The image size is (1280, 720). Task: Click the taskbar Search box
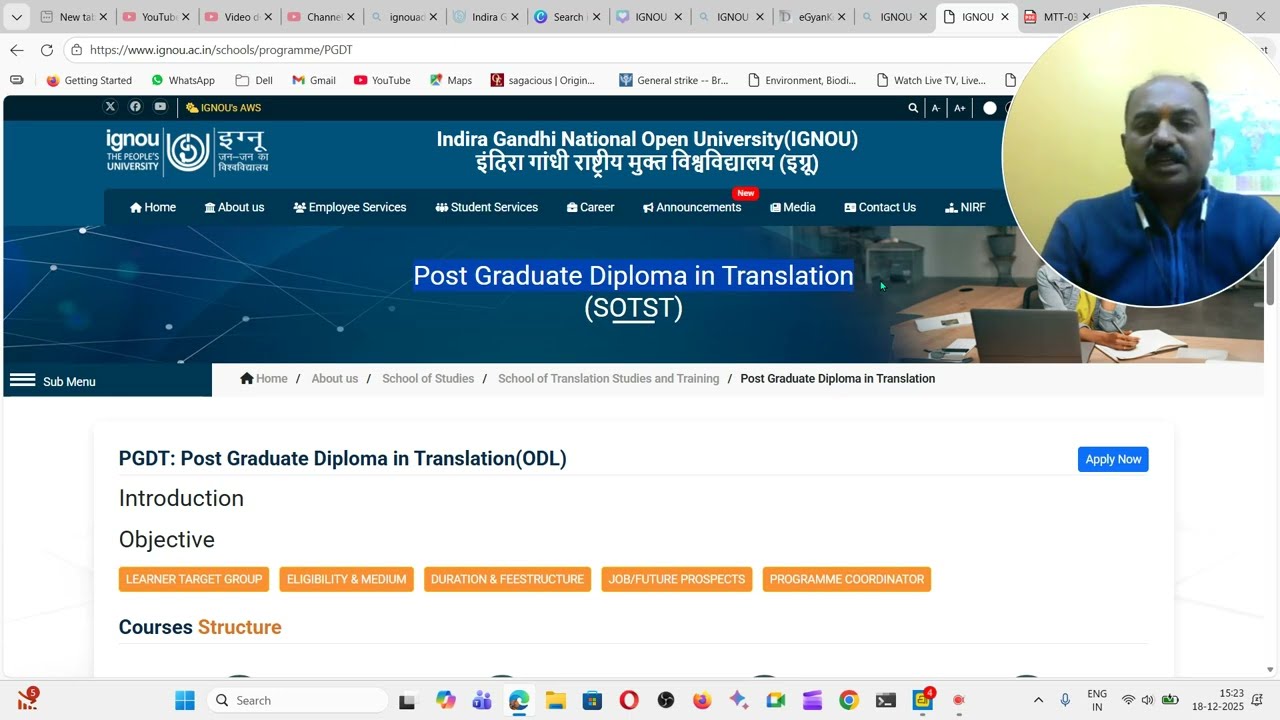pos(298,700)
